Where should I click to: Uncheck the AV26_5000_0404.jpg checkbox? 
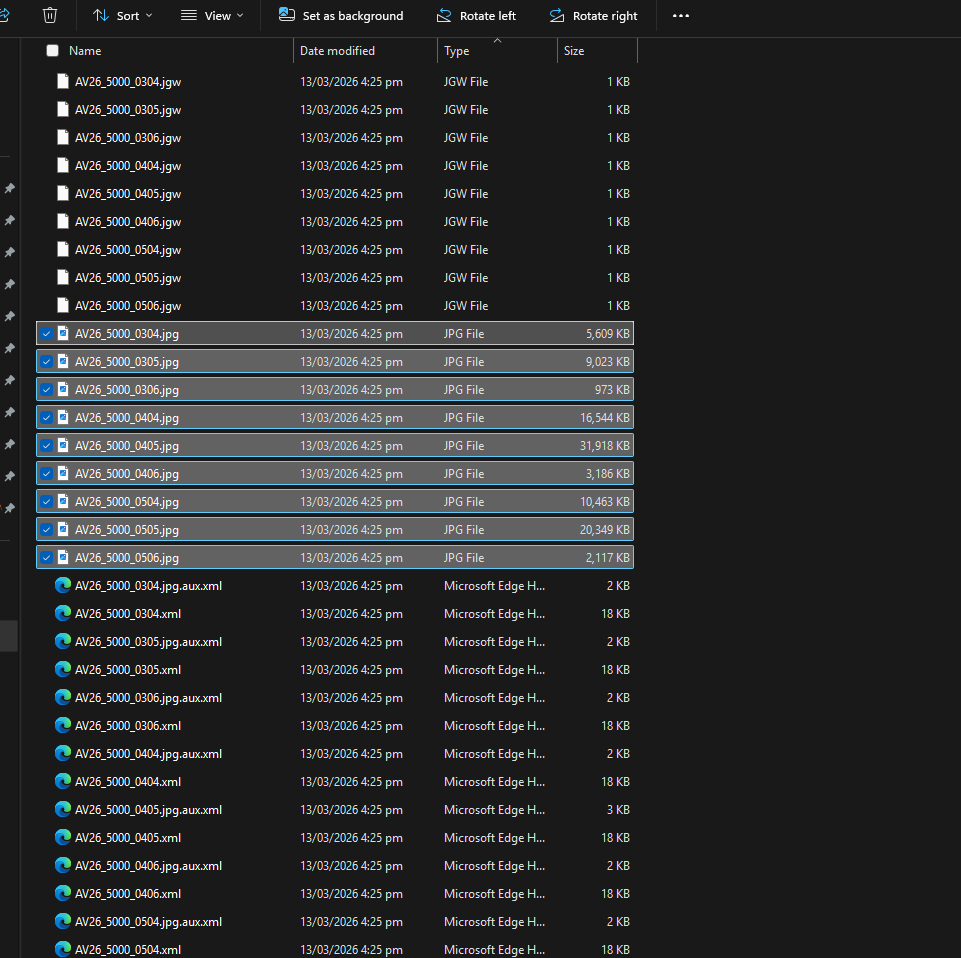pos(47,418)
